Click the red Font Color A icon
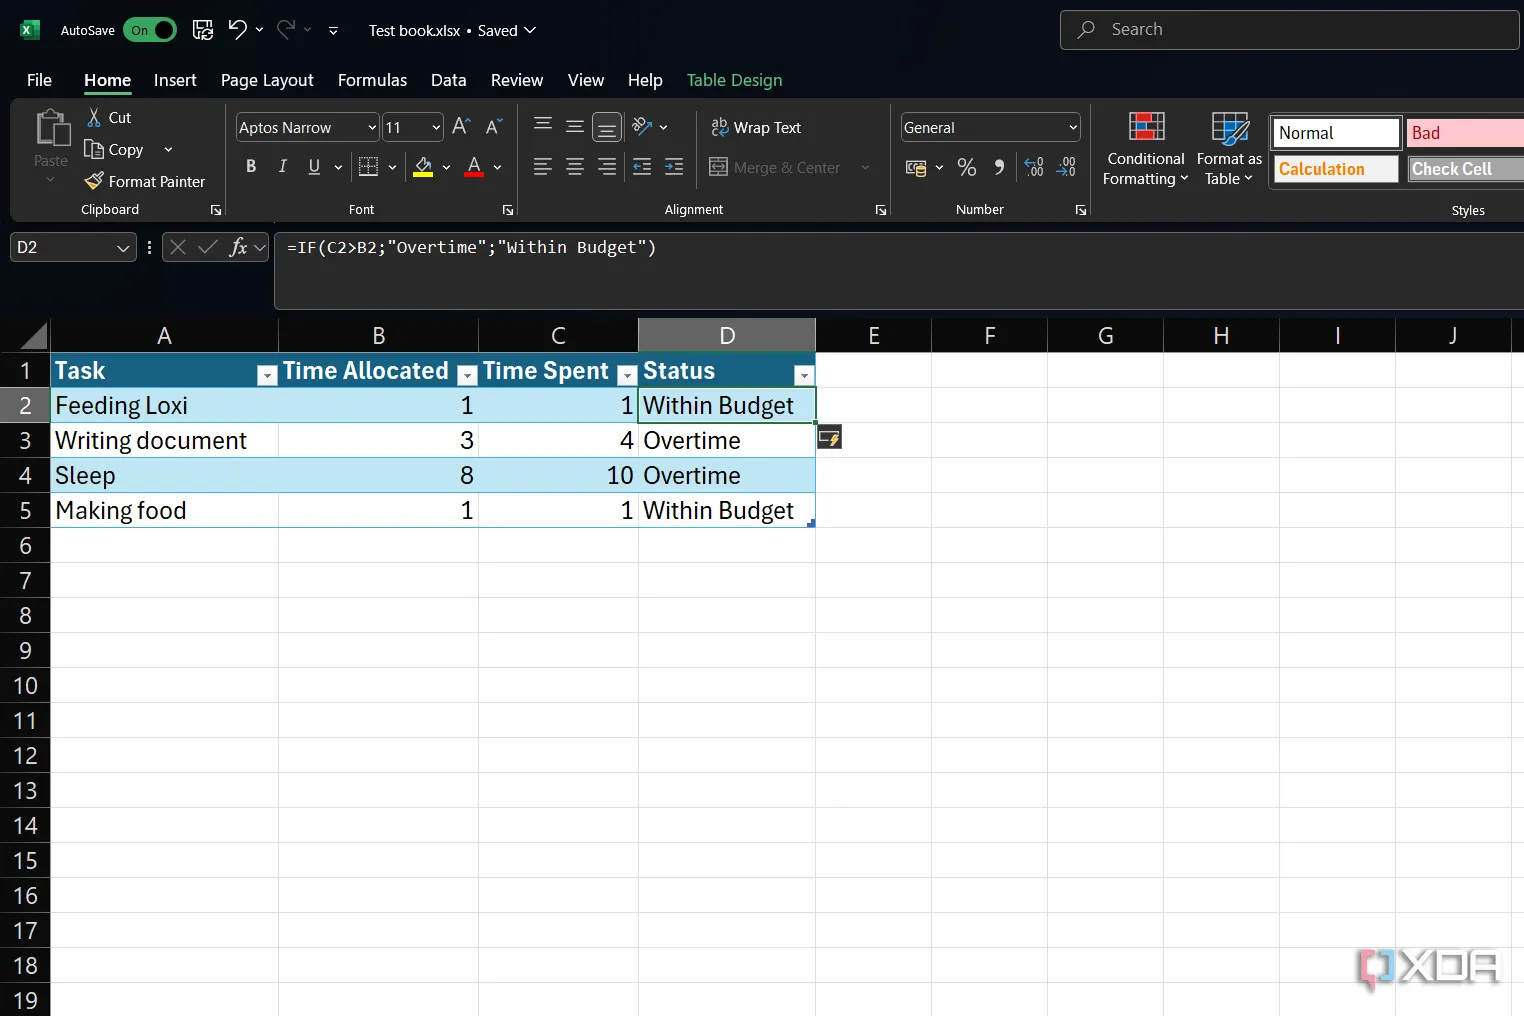 pyautogui.click(x=474, y=167)
